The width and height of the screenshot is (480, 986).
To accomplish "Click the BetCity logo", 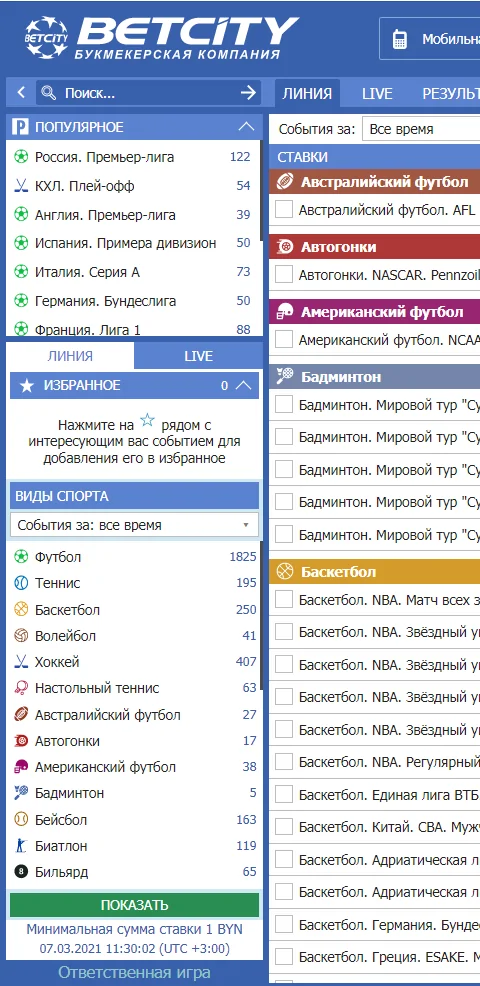I will (161, 38).
